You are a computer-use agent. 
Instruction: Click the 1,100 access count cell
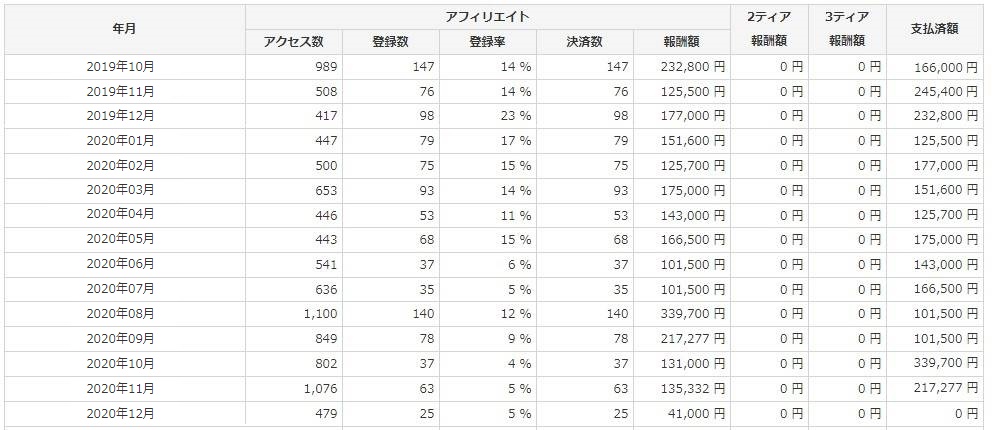tap(316, 315)
